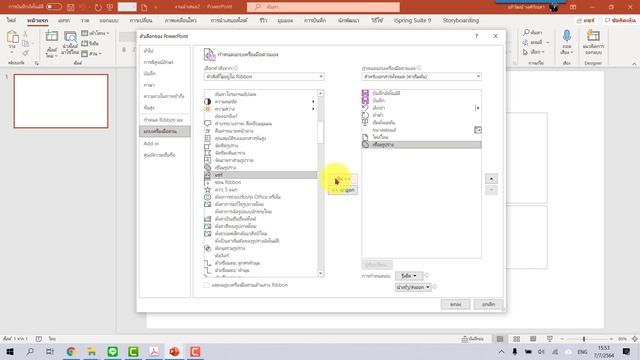This screenshot has height=360, width=640.
Task: Select the Office feedback command icon
Action: click(x=207, y=197)
